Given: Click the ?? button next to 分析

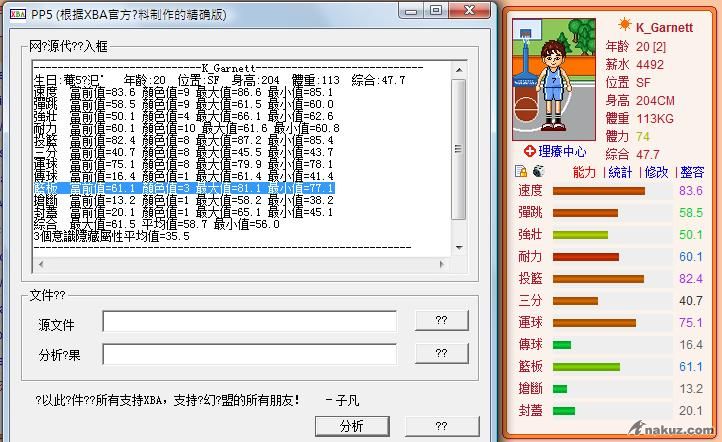Looking at the screenshot, I should point(442,426).
